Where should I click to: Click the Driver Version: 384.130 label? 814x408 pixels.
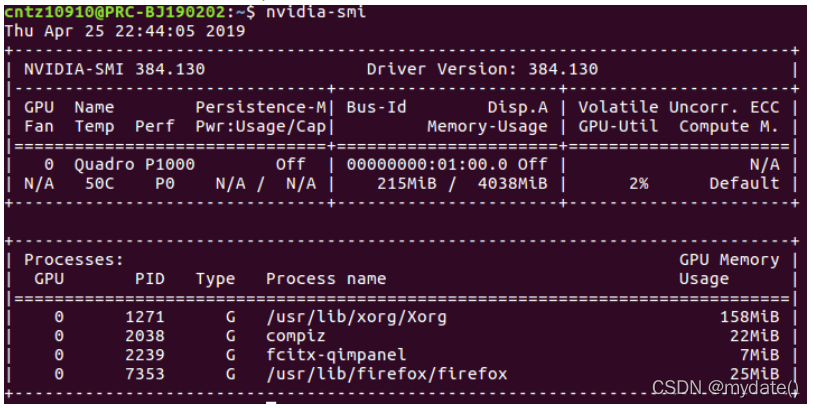(482, 69)
